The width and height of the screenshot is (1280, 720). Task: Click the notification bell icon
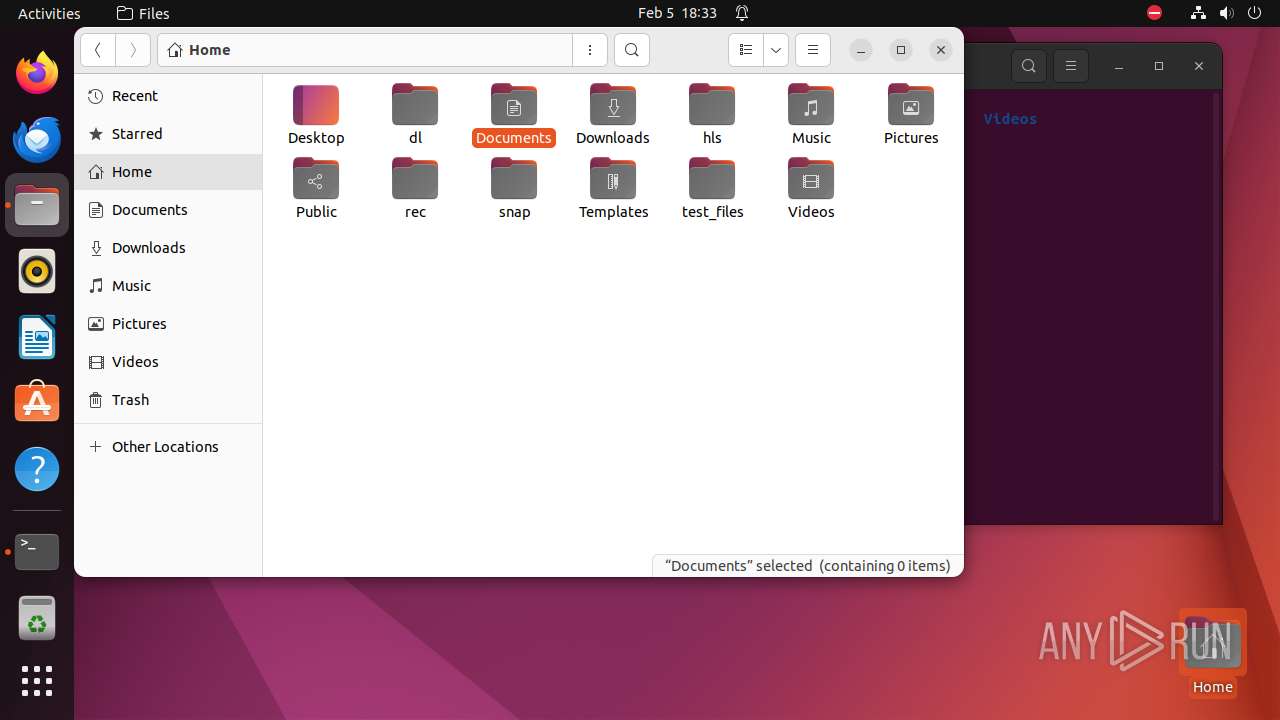[742, 13]
